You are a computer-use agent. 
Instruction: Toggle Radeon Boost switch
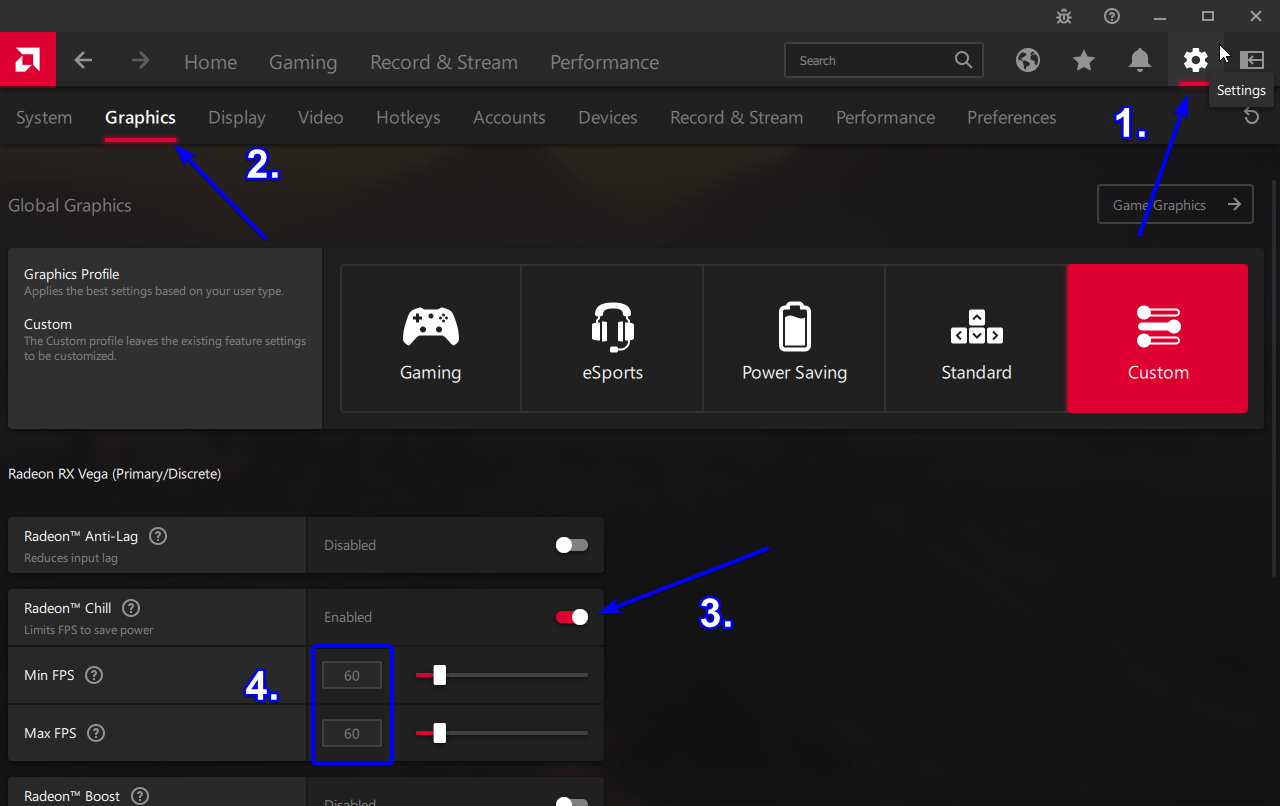[572, 802]
